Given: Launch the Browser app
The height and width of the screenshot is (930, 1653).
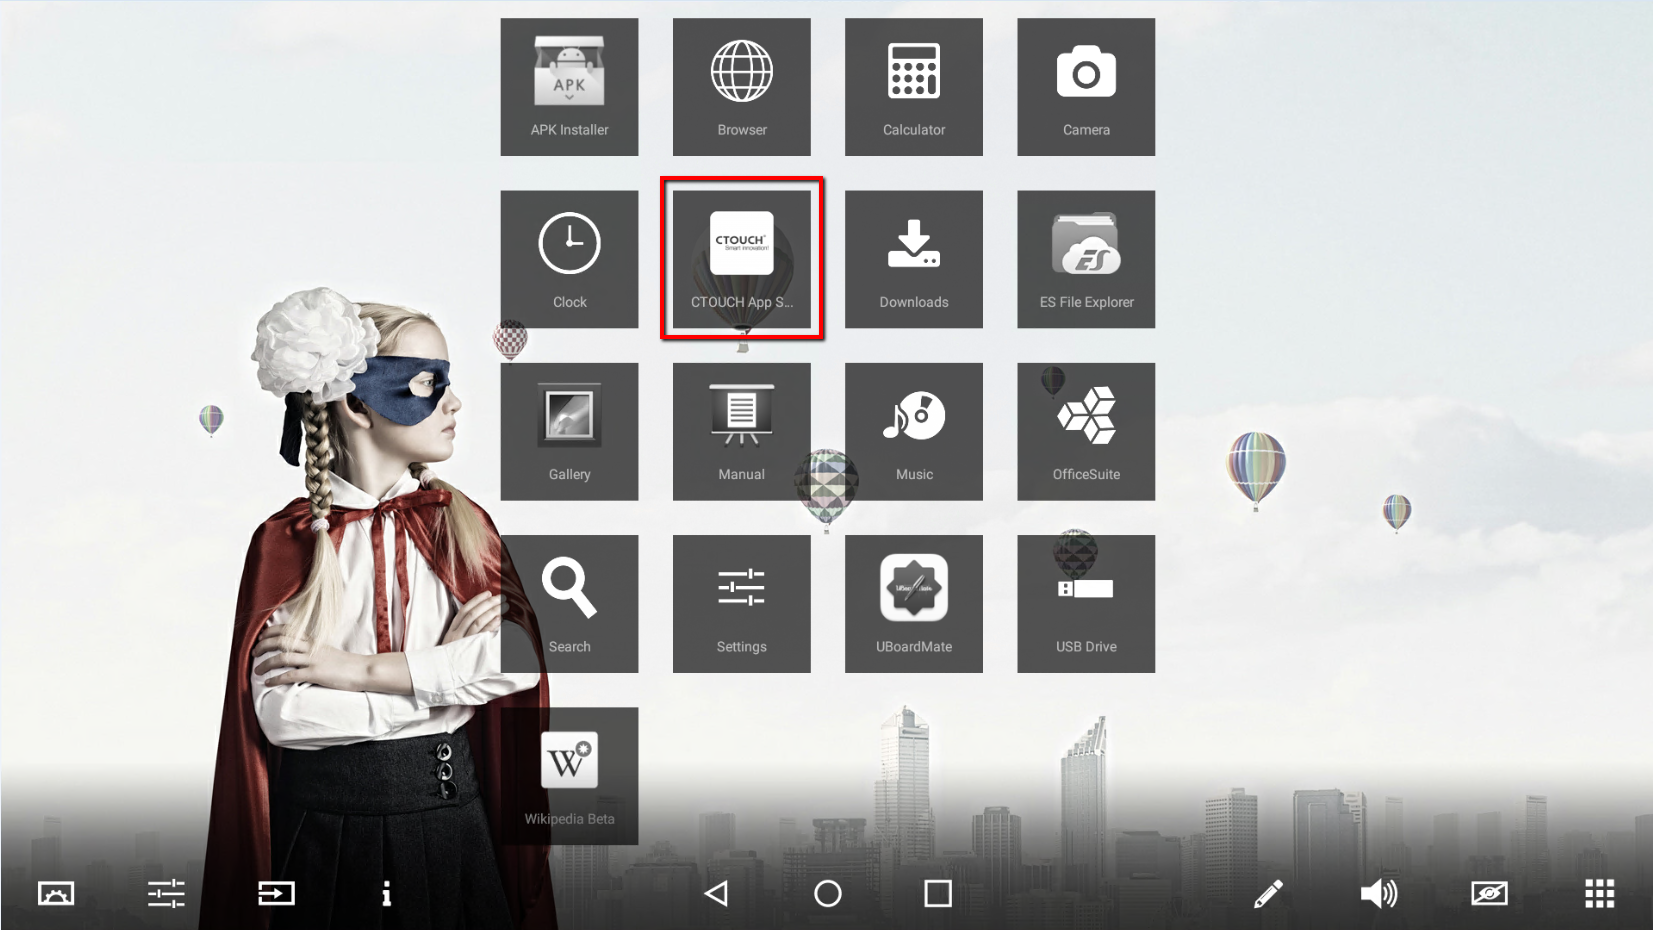Looking at the screenshot, I should (x=741, y=87).
